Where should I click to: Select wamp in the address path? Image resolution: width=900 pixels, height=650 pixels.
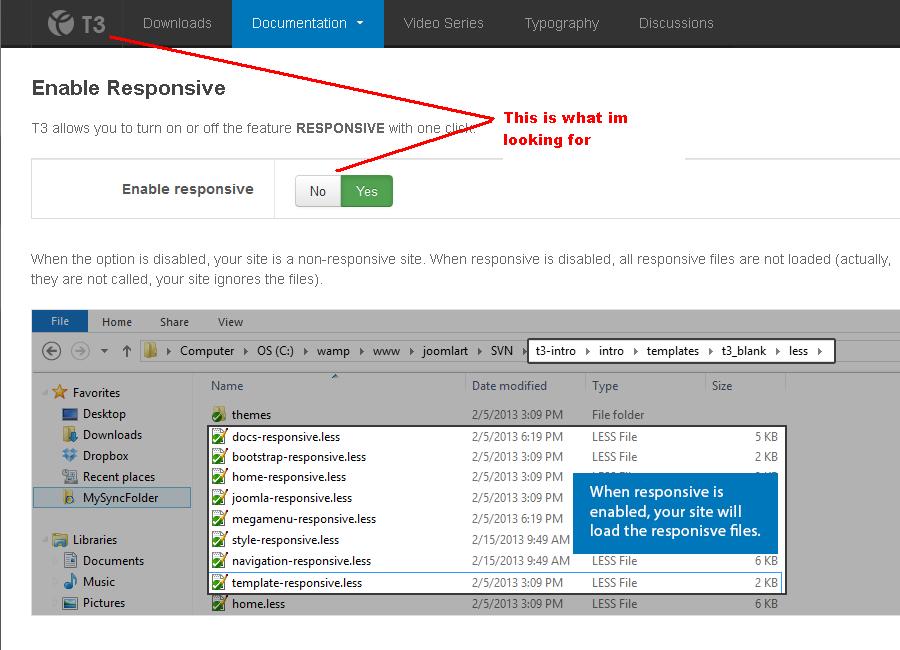(333, 351)
